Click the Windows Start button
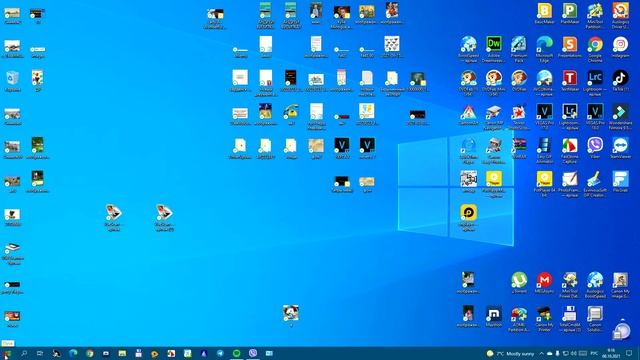640x360 pixels. click(7, 353)
